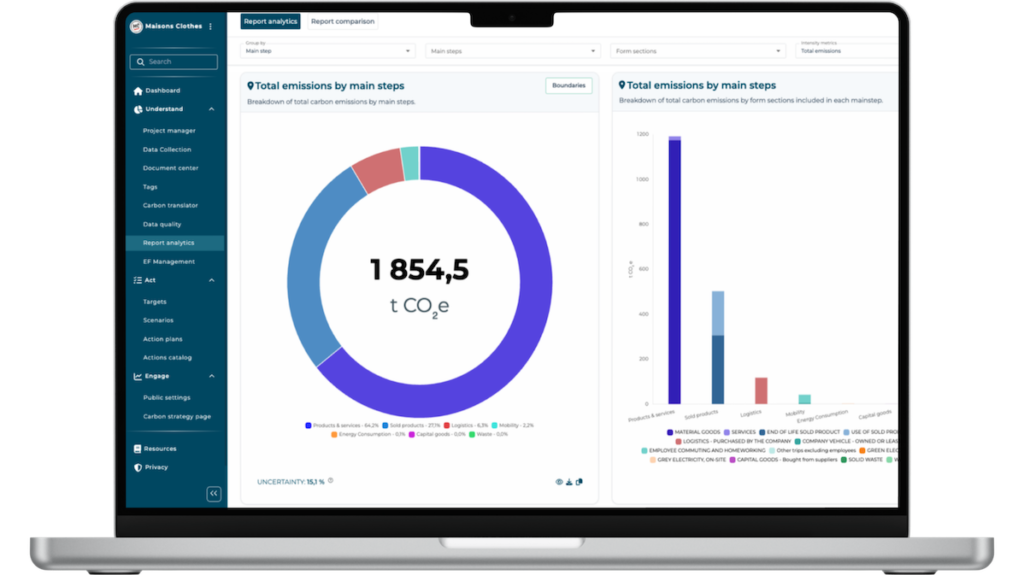Click the Boundaries button
This screenshot has height=575, width=1024.
pos(568,86)
